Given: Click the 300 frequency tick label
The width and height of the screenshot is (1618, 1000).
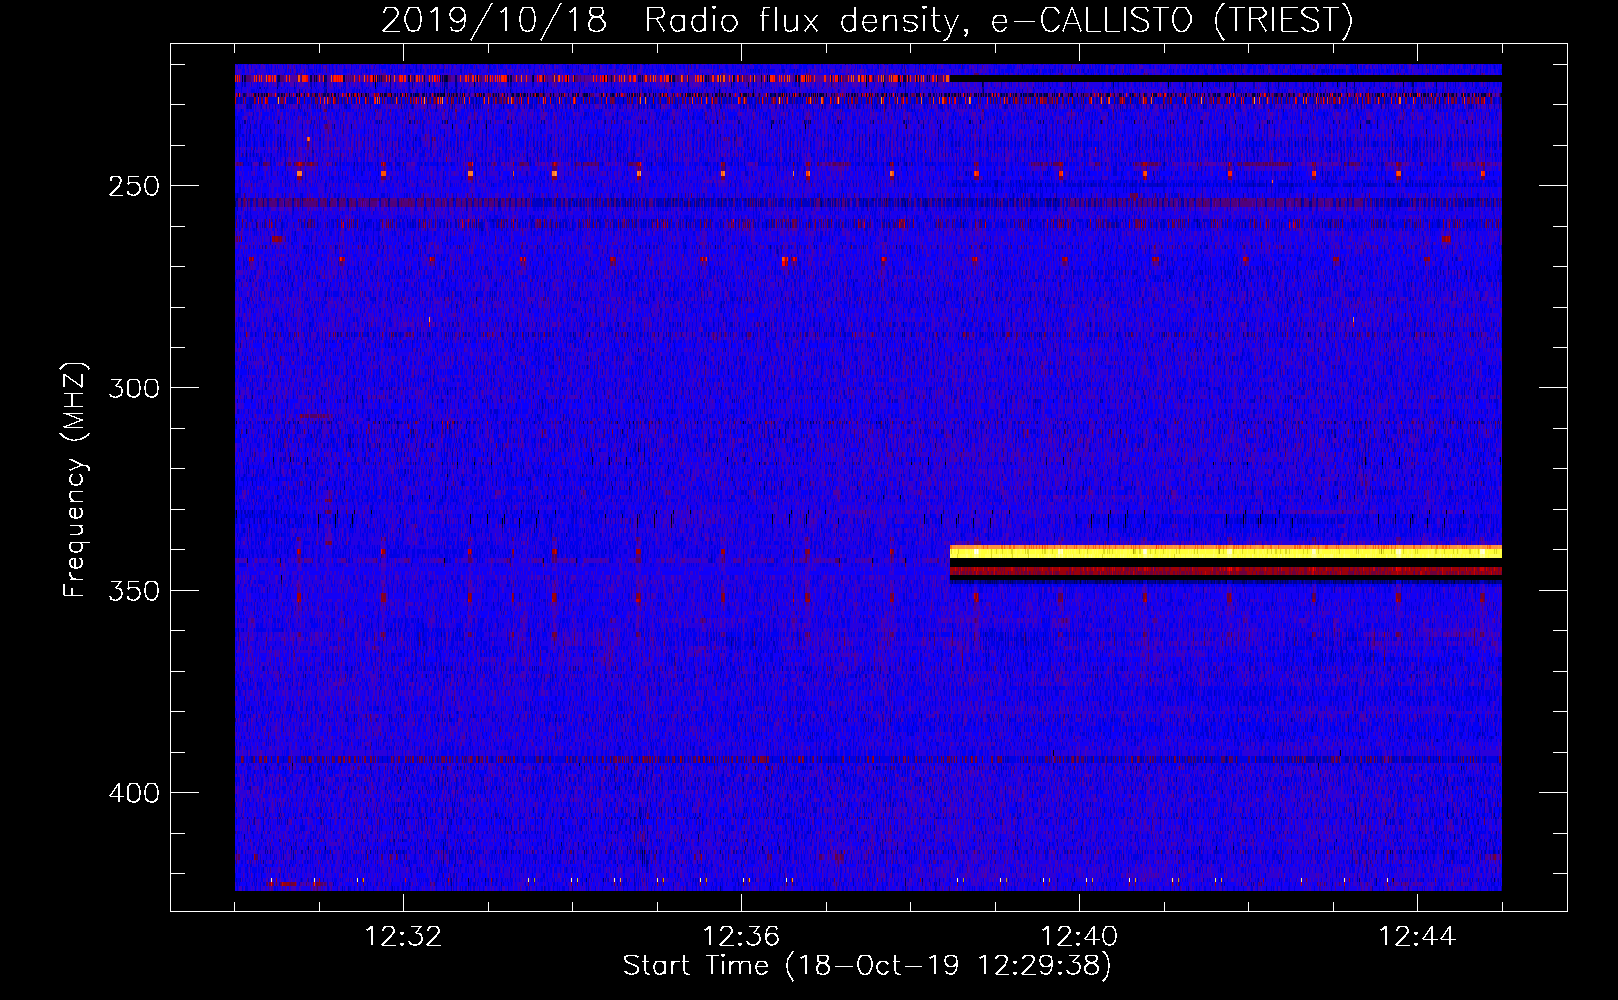Looking at the screenshot, I should point(134,388).
